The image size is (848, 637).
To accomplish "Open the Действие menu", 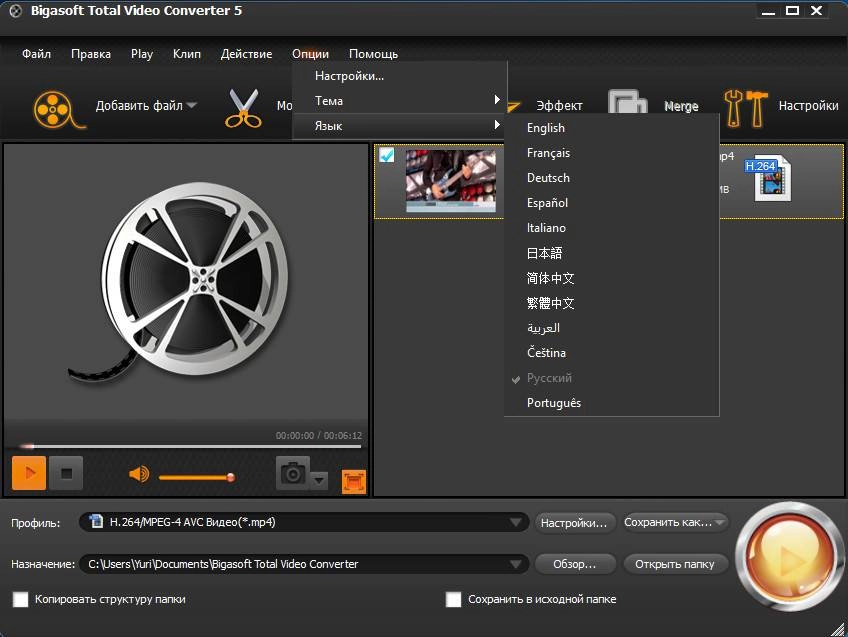I will tap(246, 54).
